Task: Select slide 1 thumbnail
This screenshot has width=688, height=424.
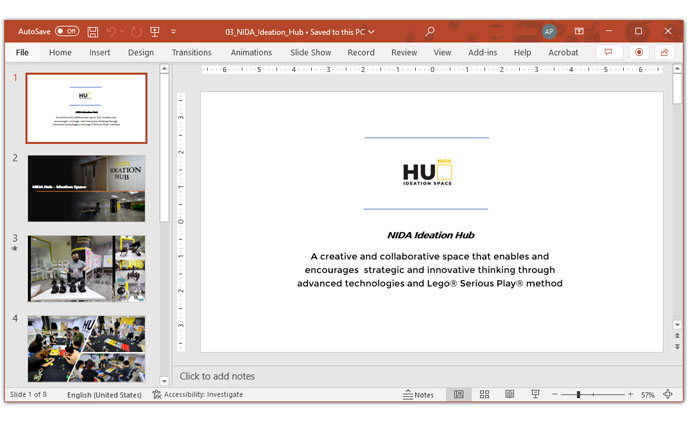Action: (x=86, y=108)
